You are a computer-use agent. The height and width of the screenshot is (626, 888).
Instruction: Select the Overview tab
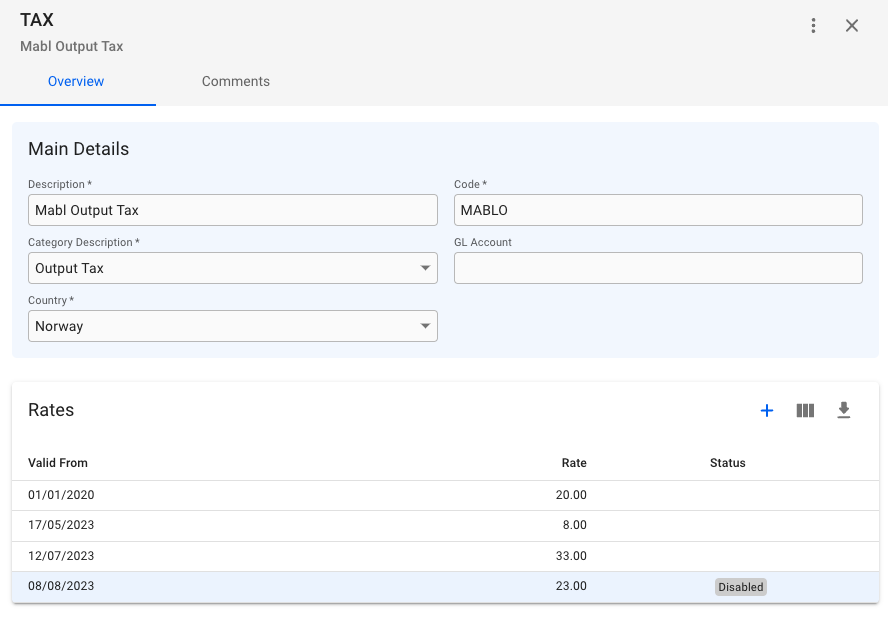77,81
